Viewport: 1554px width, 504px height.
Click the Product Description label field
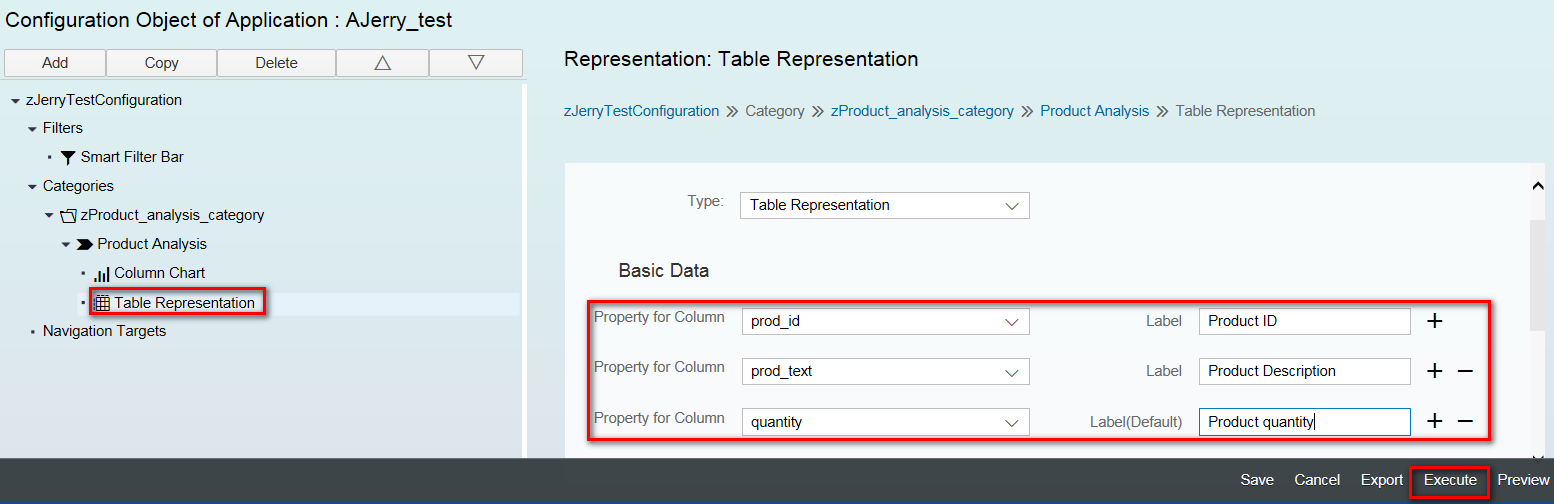[1304, 371]
